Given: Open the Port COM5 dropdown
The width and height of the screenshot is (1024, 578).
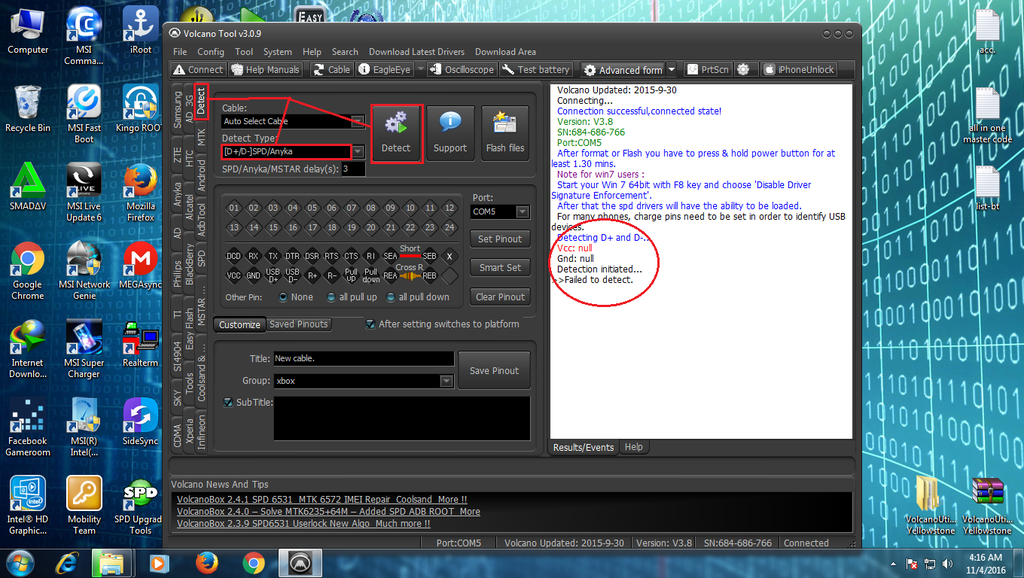Looking at the screenshot, I should tap(522, 212).
